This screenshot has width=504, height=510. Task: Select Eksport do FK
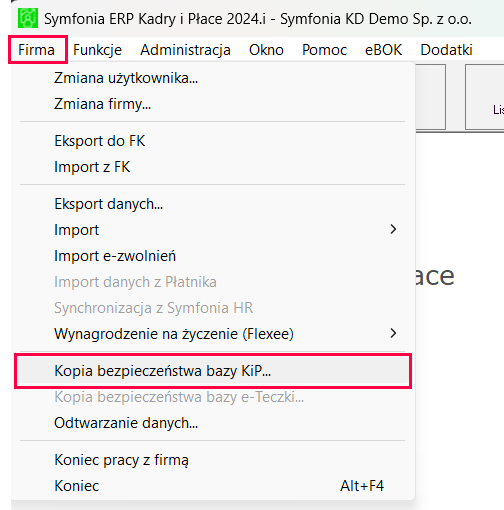[x=213, y=141]
